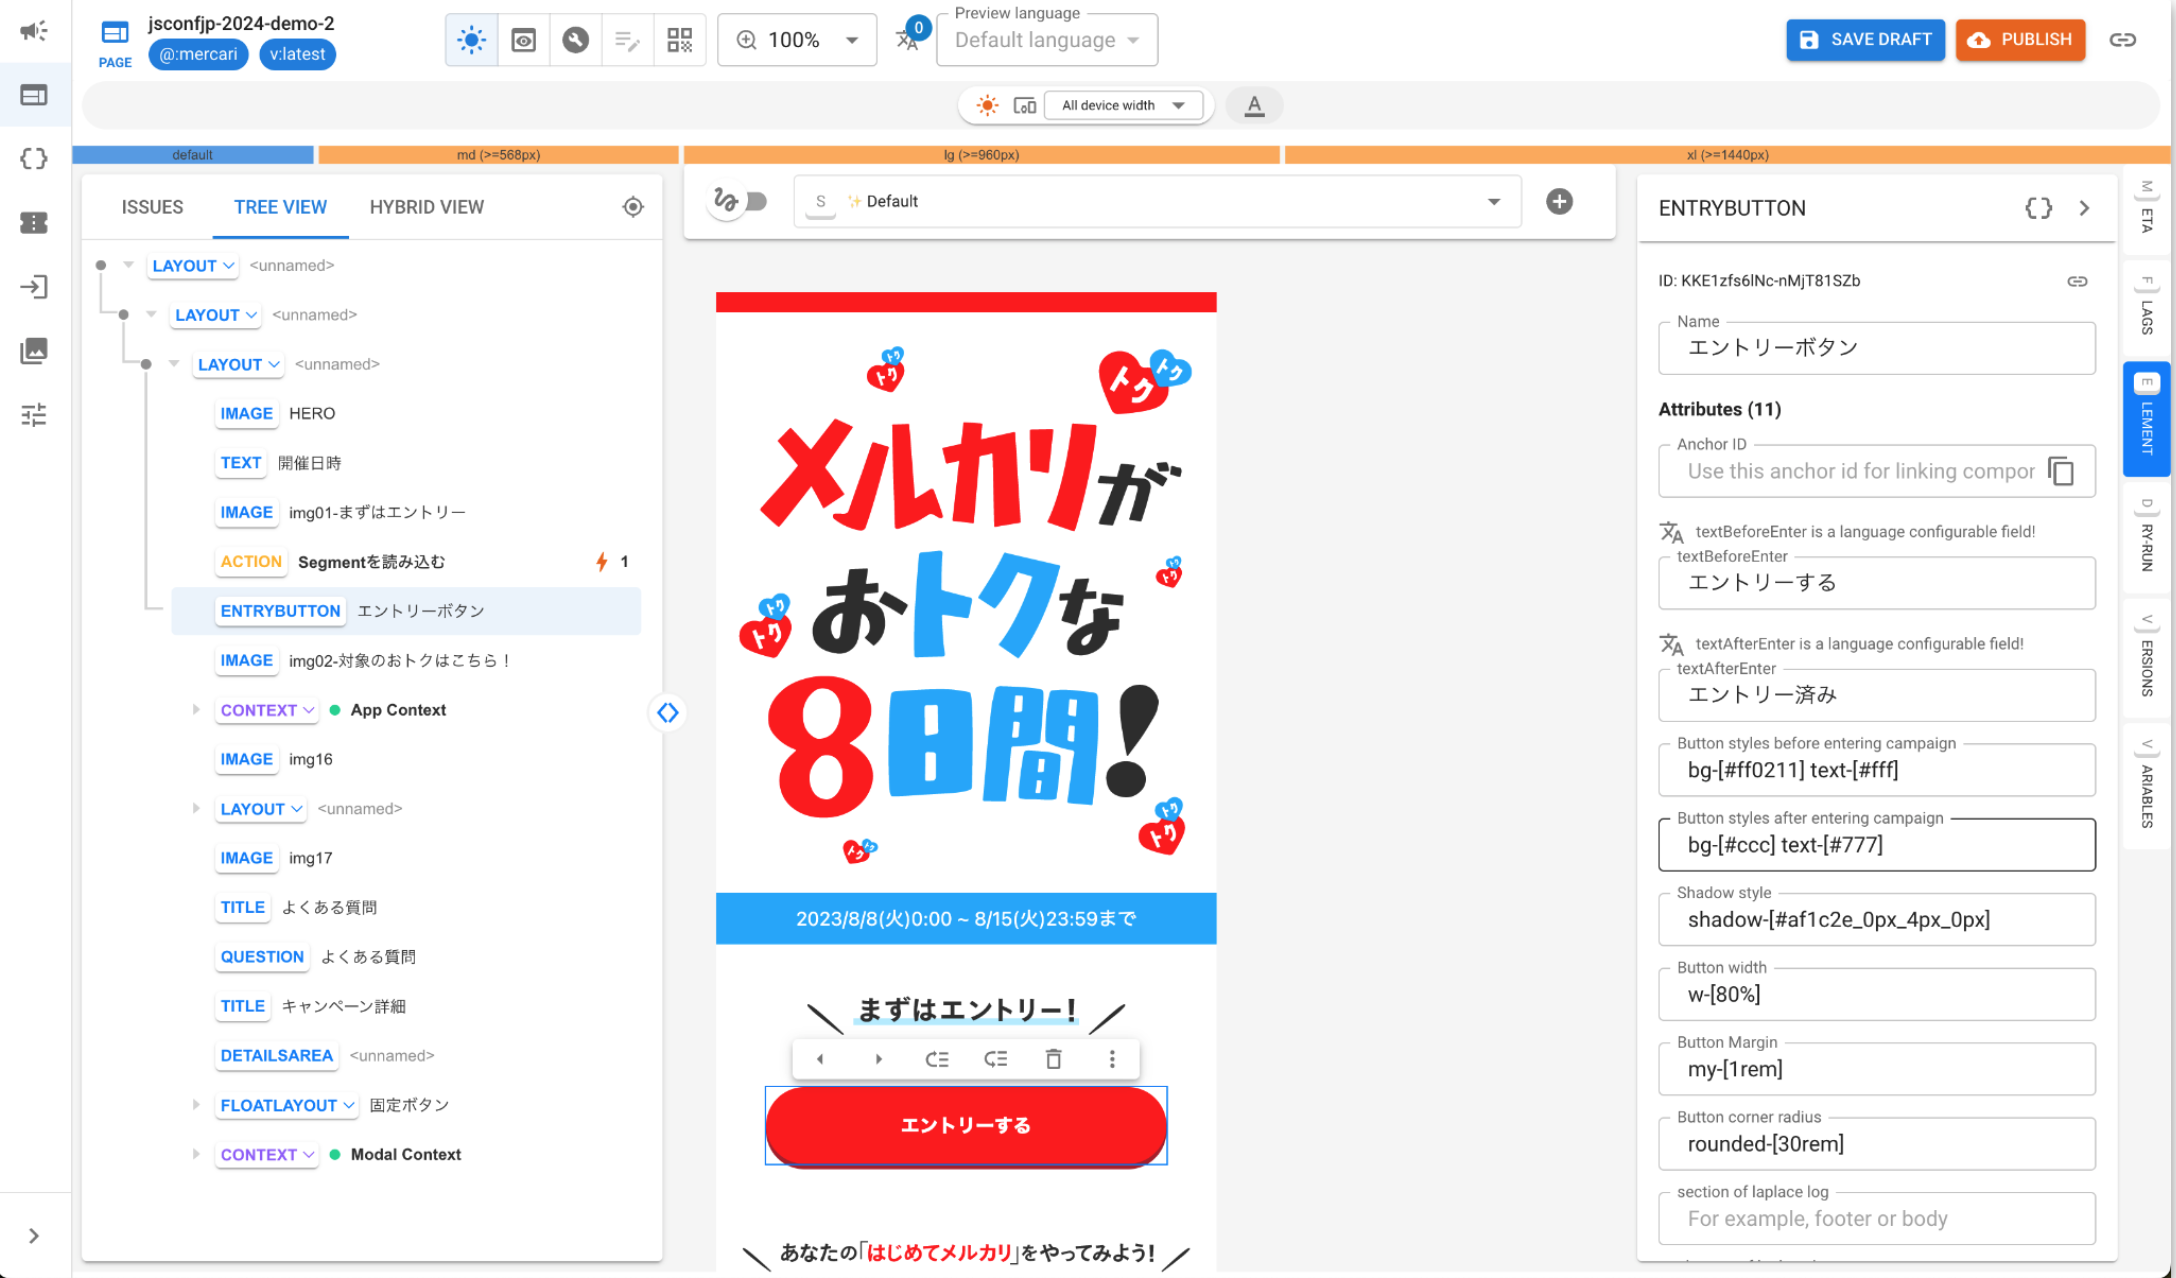The height and width of the screenshot is (1278, 2176).
Task: Open the more options dots in element toolbar
Action: click(x=1112, y=1059)
